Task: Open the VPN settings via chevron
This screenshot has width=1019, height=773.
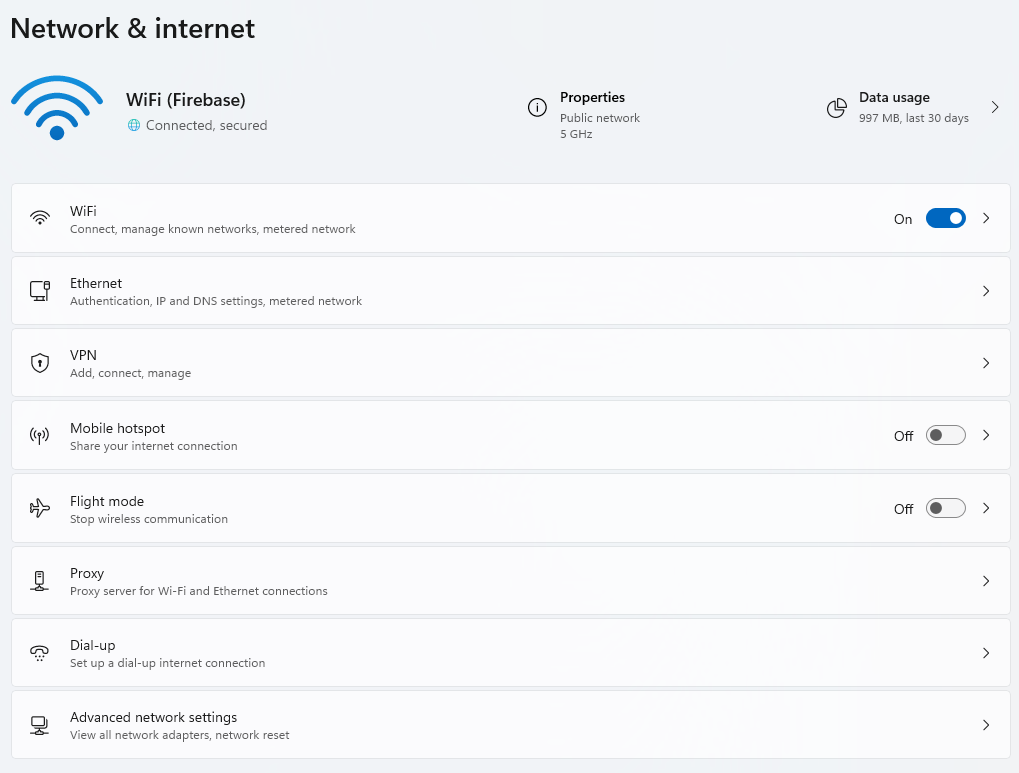Action: click(x=986, y=362)
